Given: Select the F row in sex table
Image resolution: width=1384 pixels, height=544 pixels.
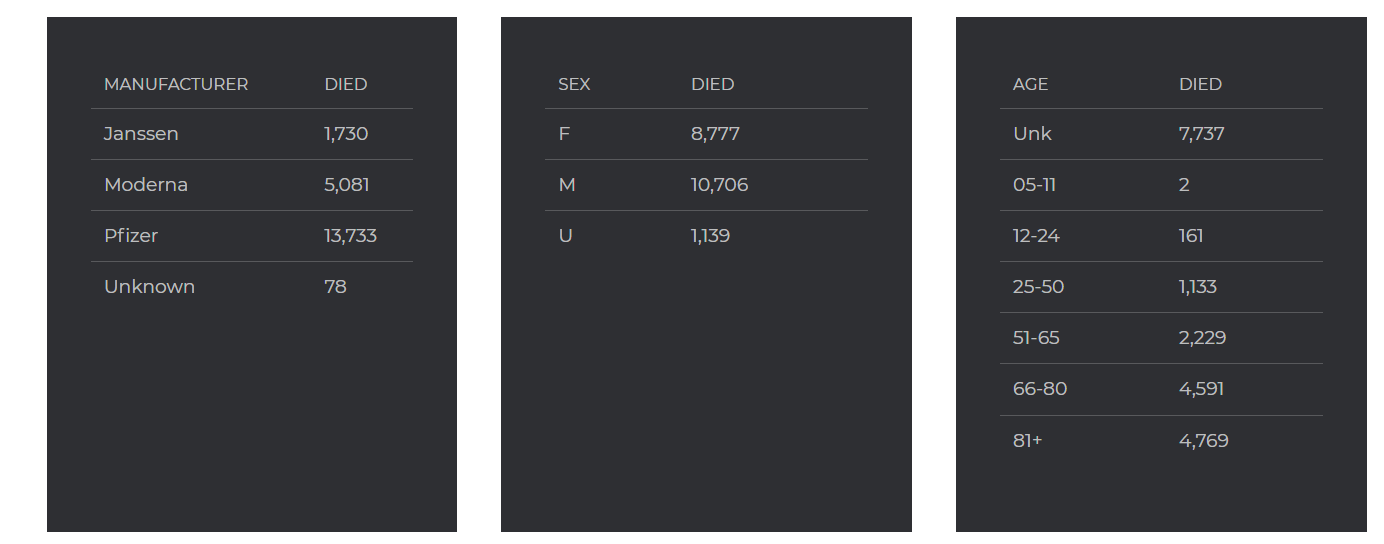Looking at the screenshot, I should point(564,134).
